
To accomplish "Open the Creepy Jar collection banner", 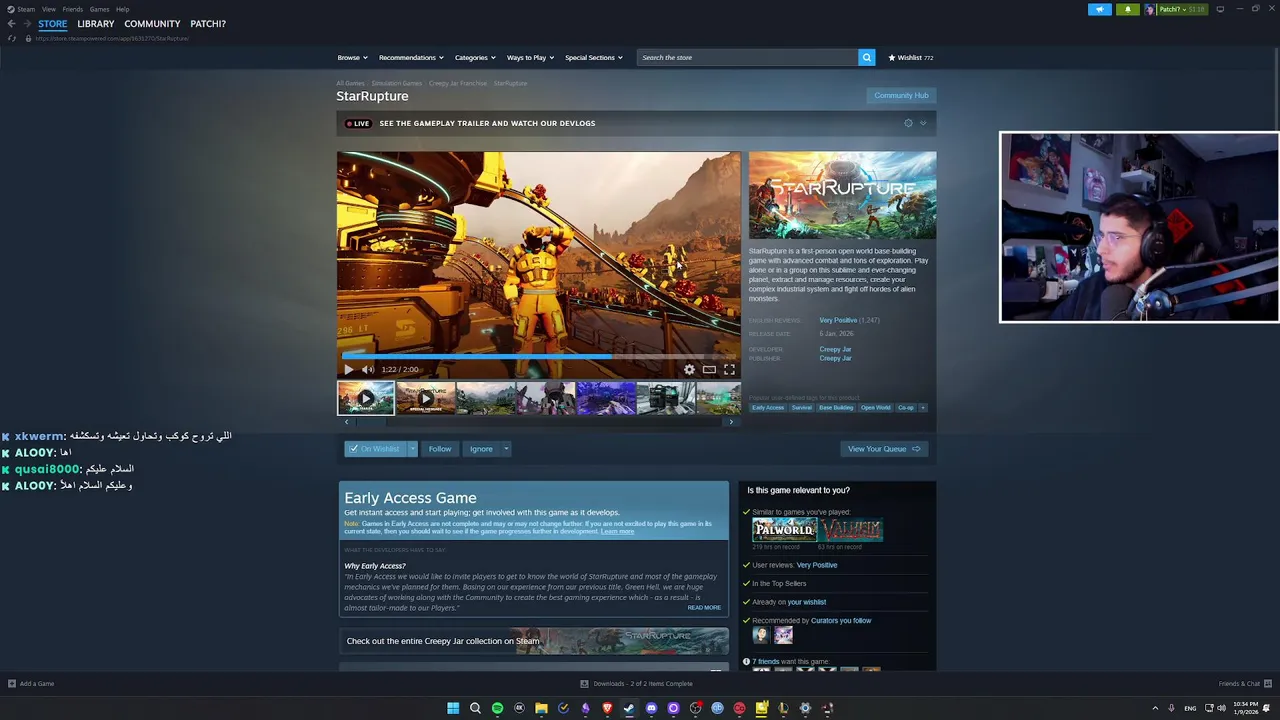I will pos(534,641).
